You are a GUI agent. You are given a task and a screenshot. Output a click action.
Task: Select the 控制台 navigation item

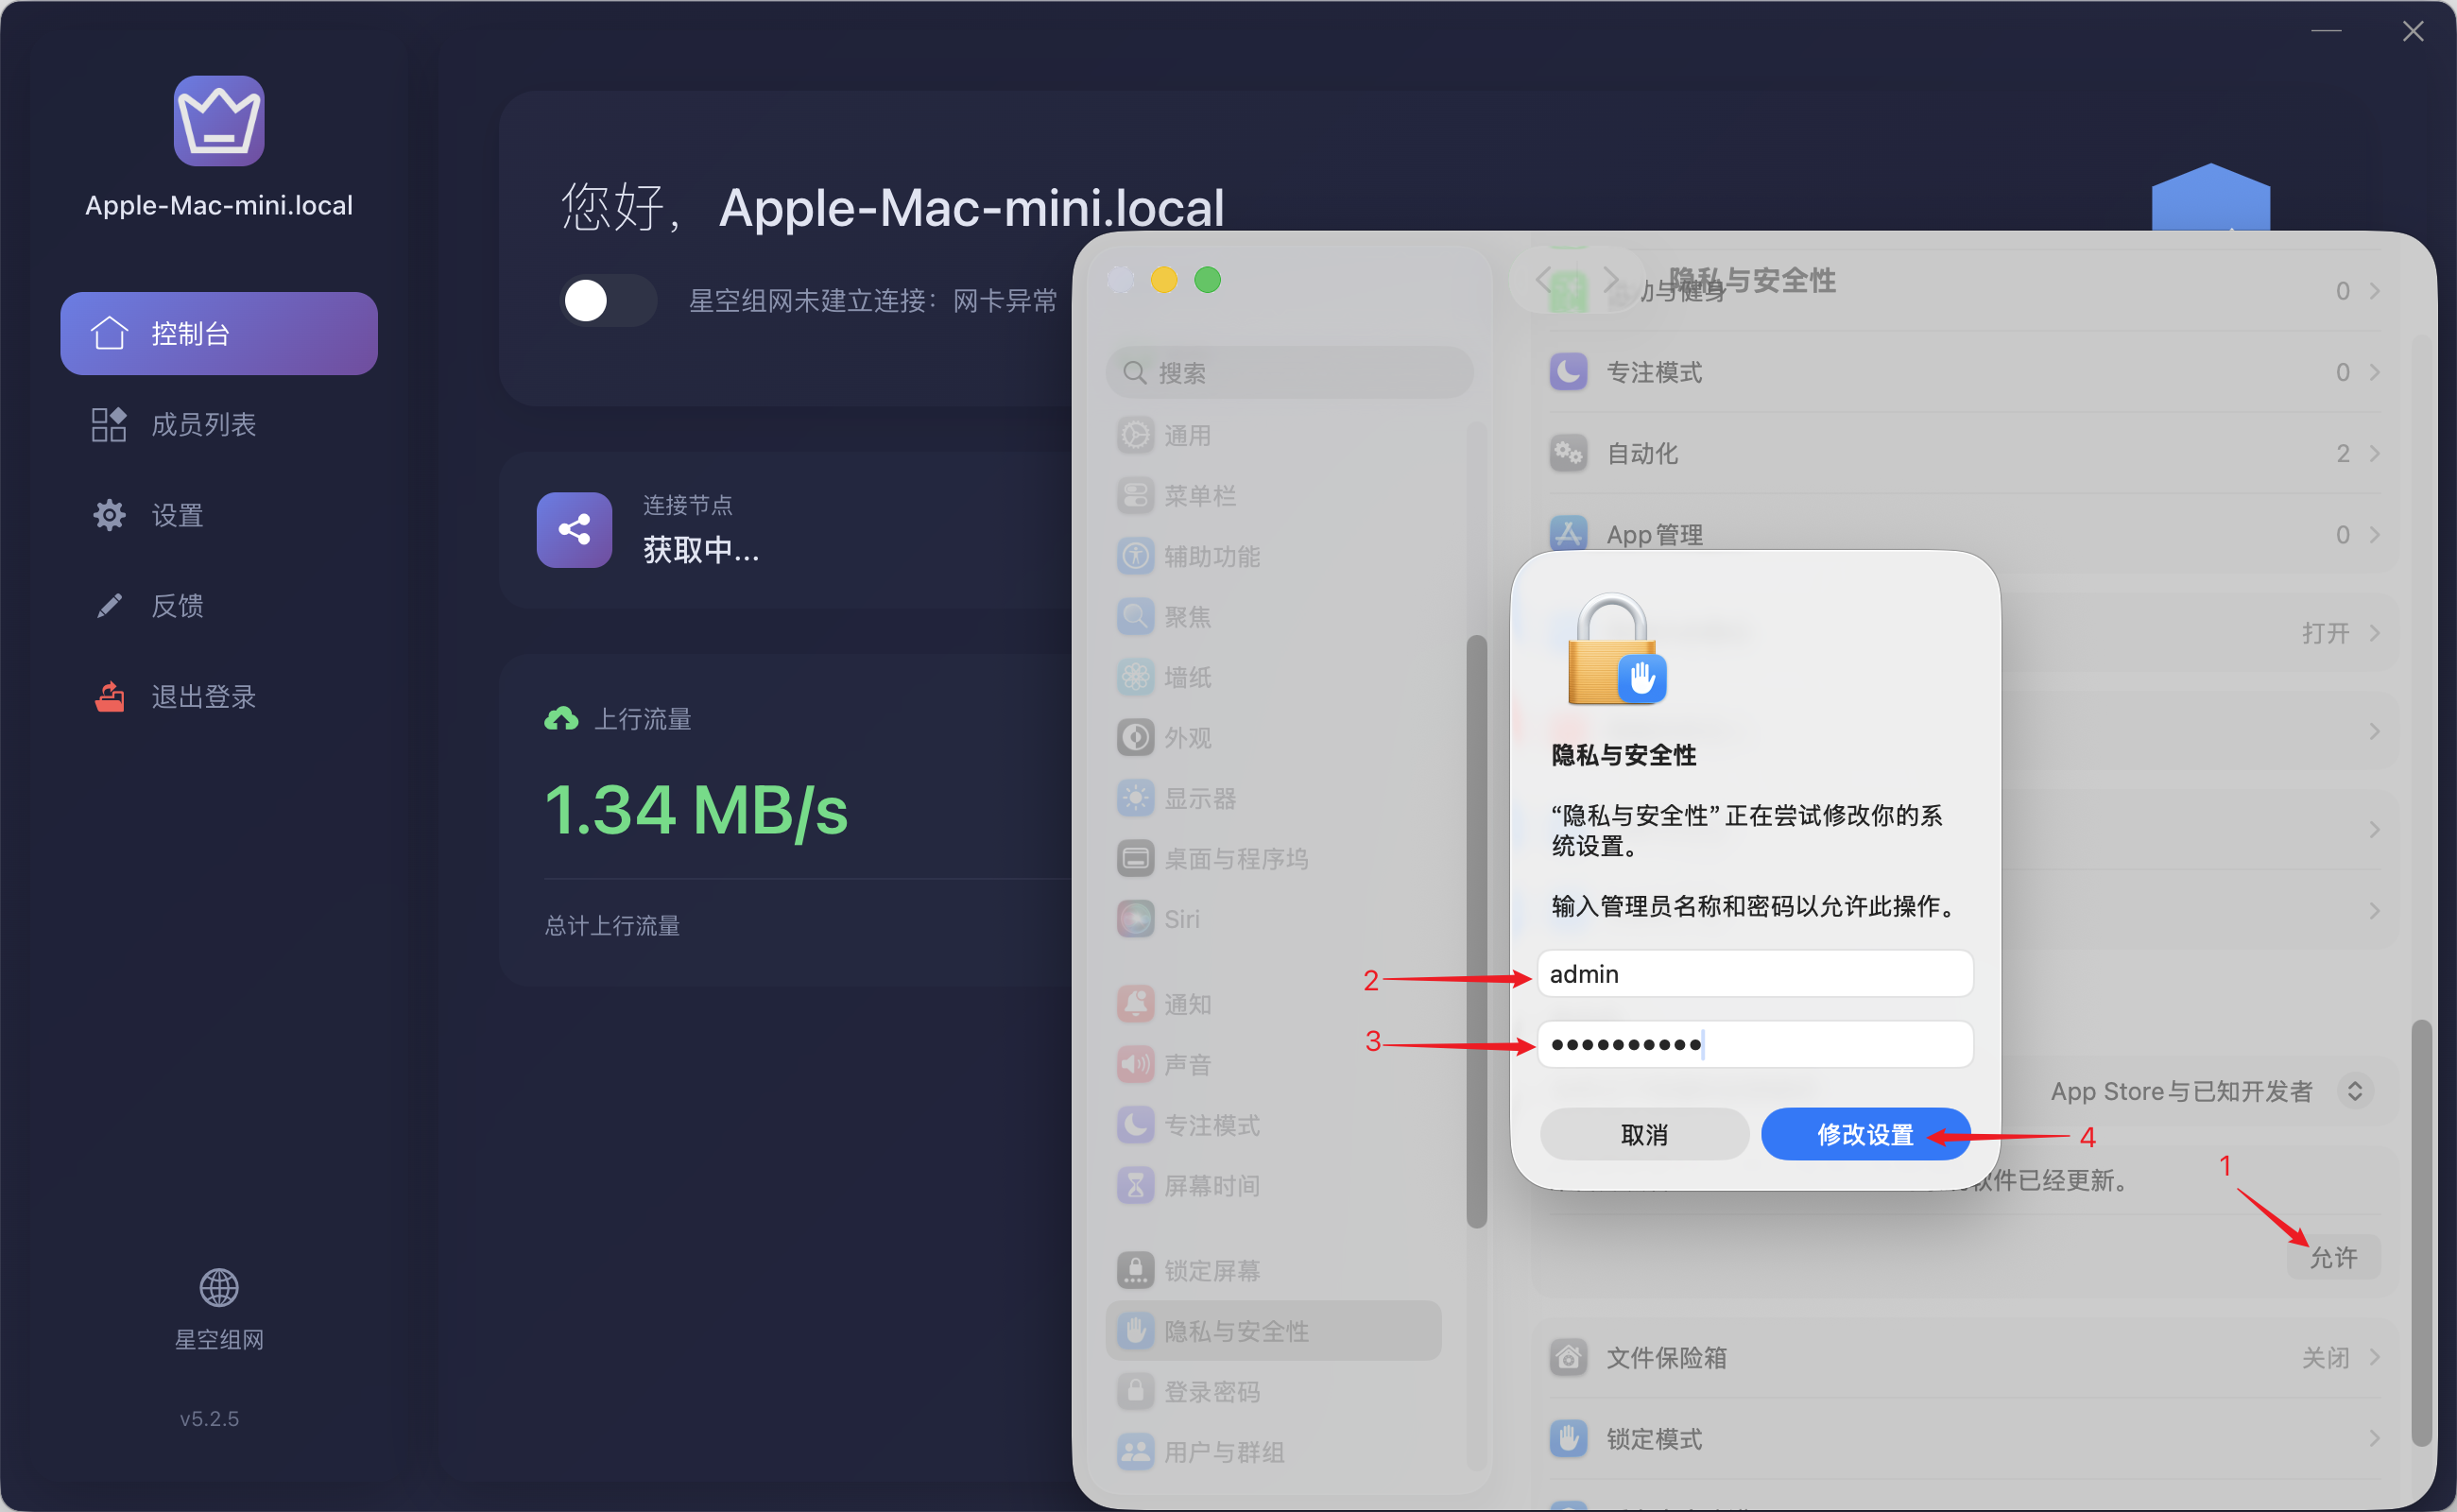(218, 333)
